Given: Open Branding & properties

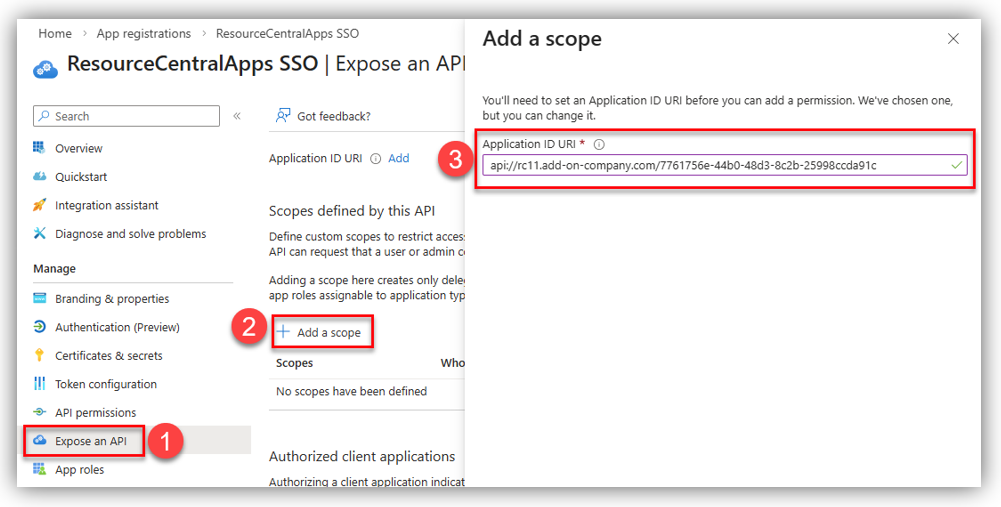Looking at the screenshot, I should pyautogui.click(x=112, y=299).
